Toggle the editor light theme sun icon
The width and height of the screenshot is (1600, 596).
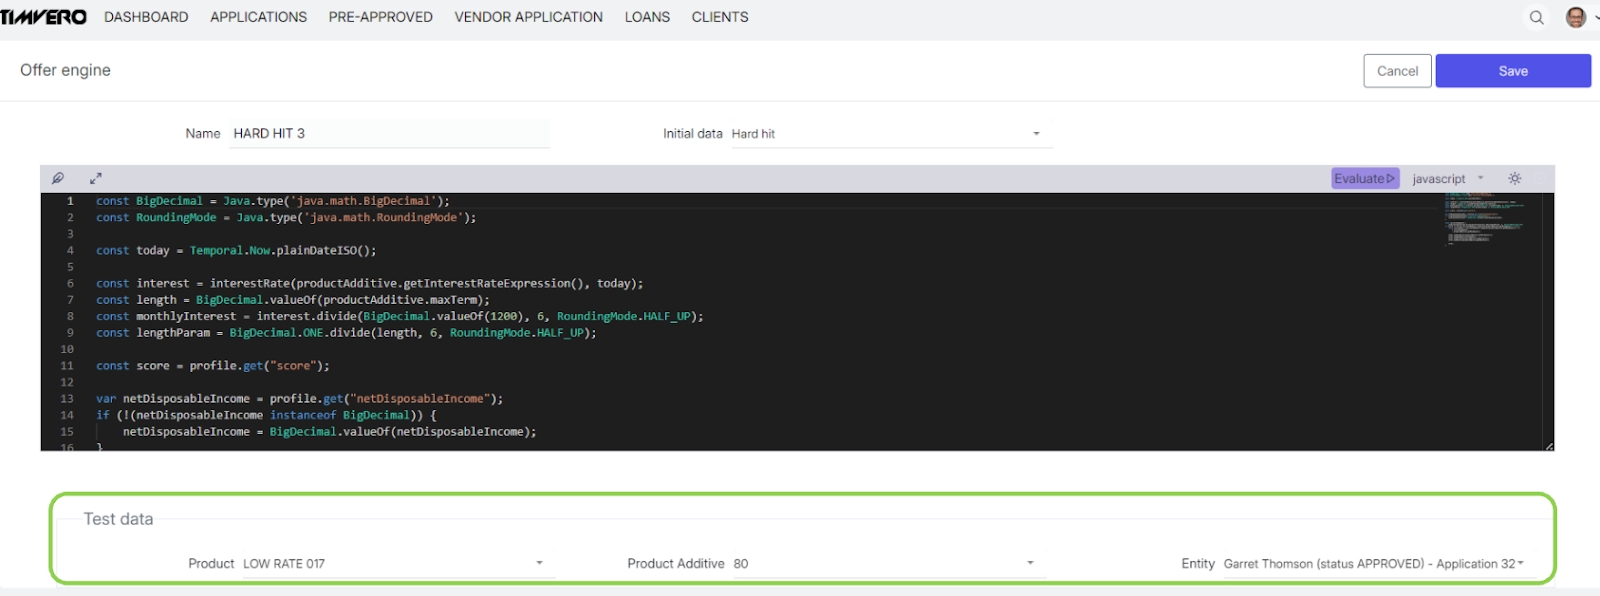point(1515,179)
